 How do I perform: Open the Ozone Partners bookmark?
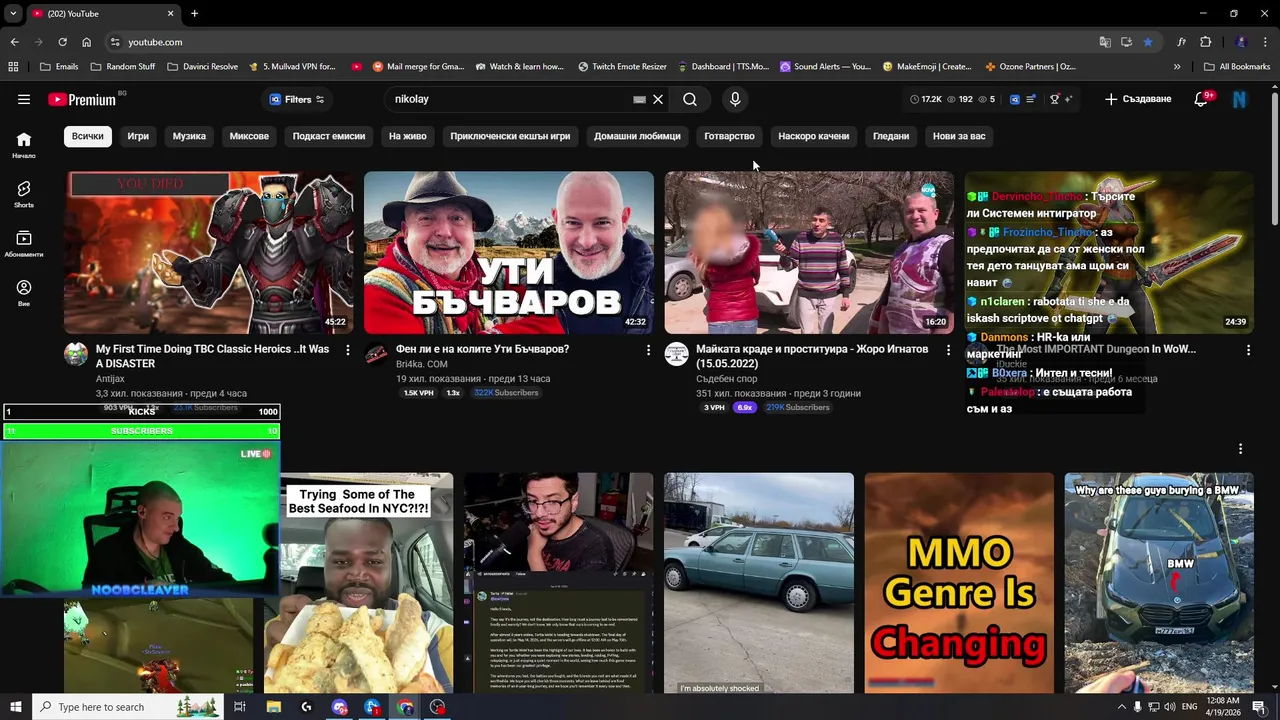point(1030,67)
